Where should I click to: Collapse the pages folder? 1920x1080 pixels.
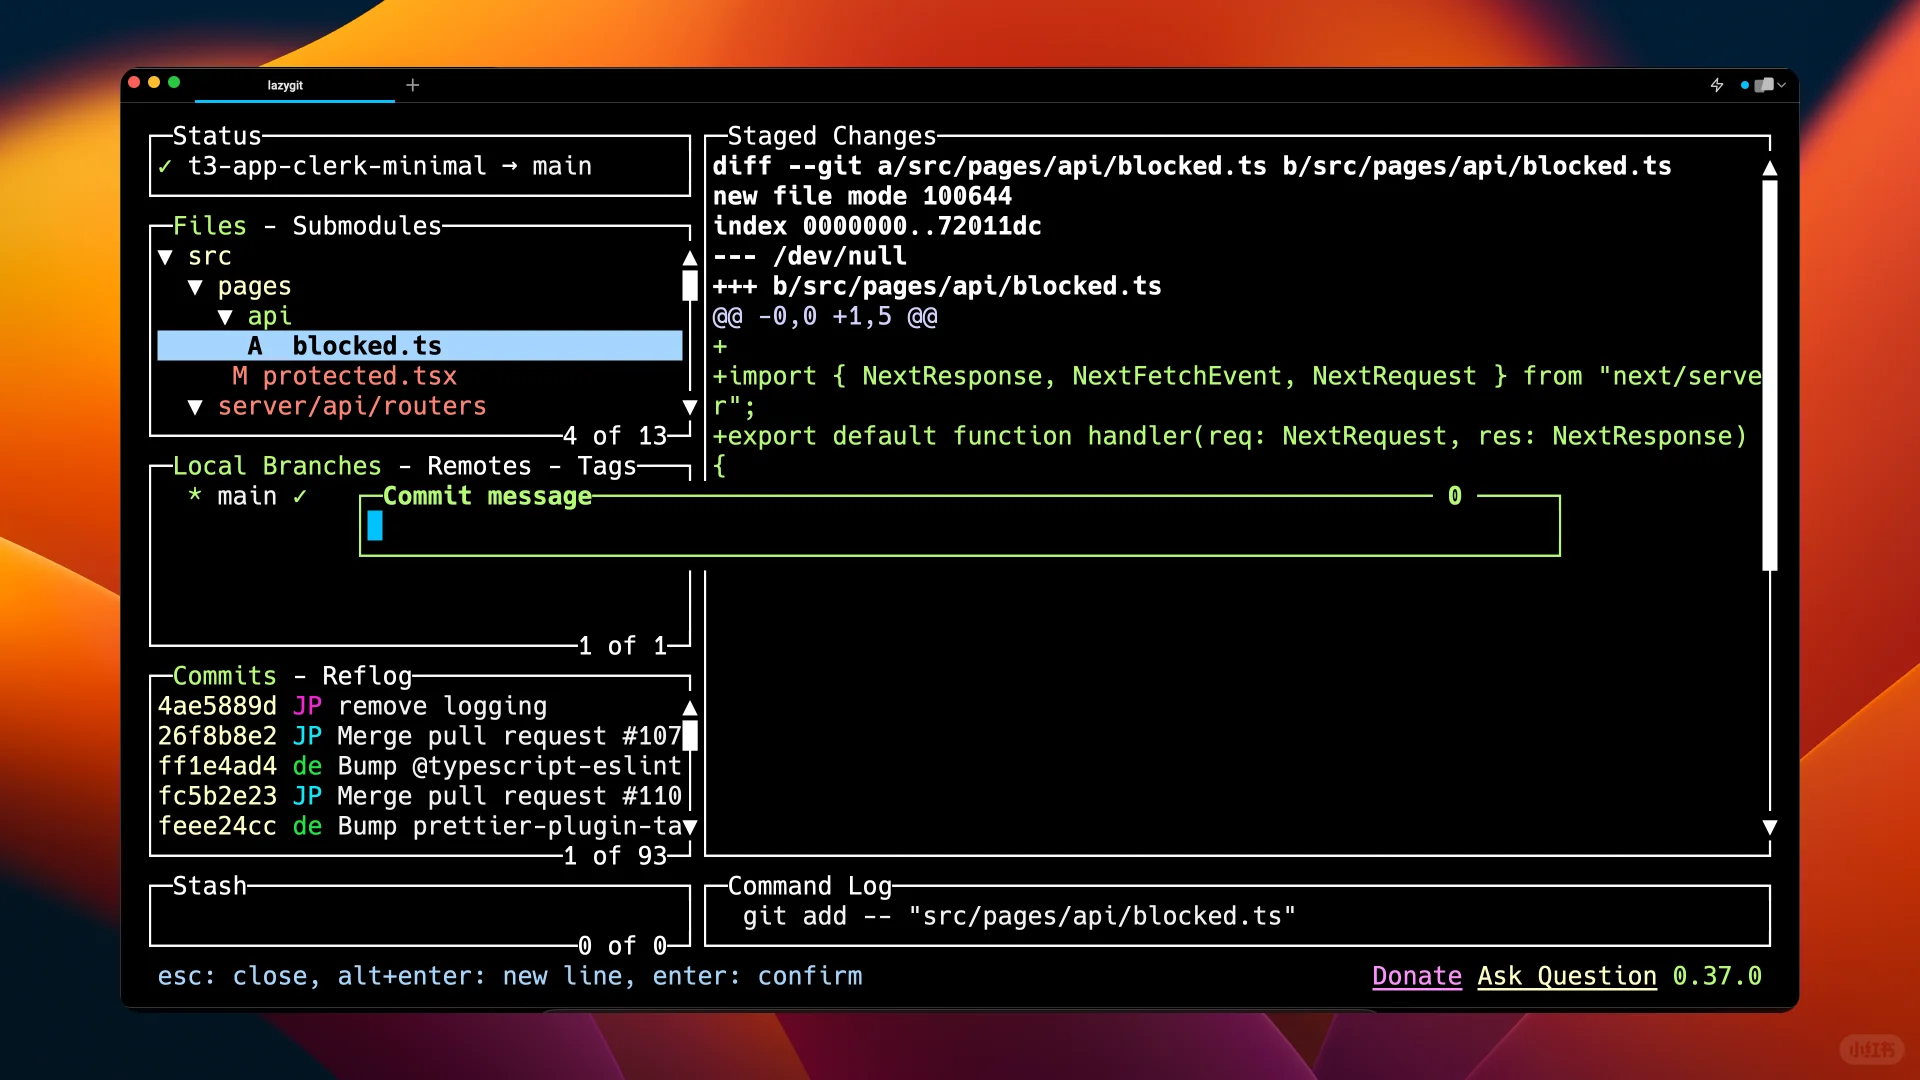point(196,287)
